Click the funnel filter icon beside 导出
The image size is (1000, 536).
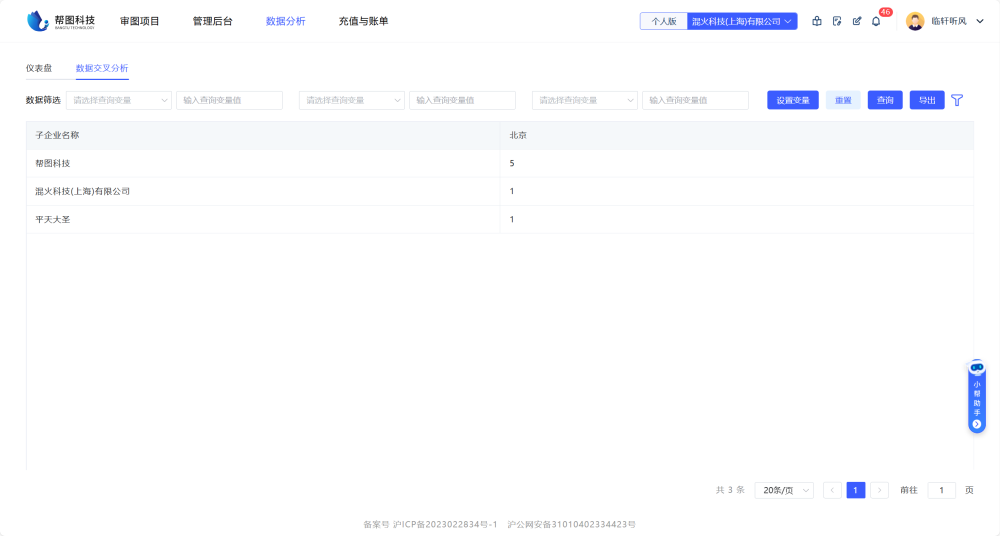[x=957, y=100]
